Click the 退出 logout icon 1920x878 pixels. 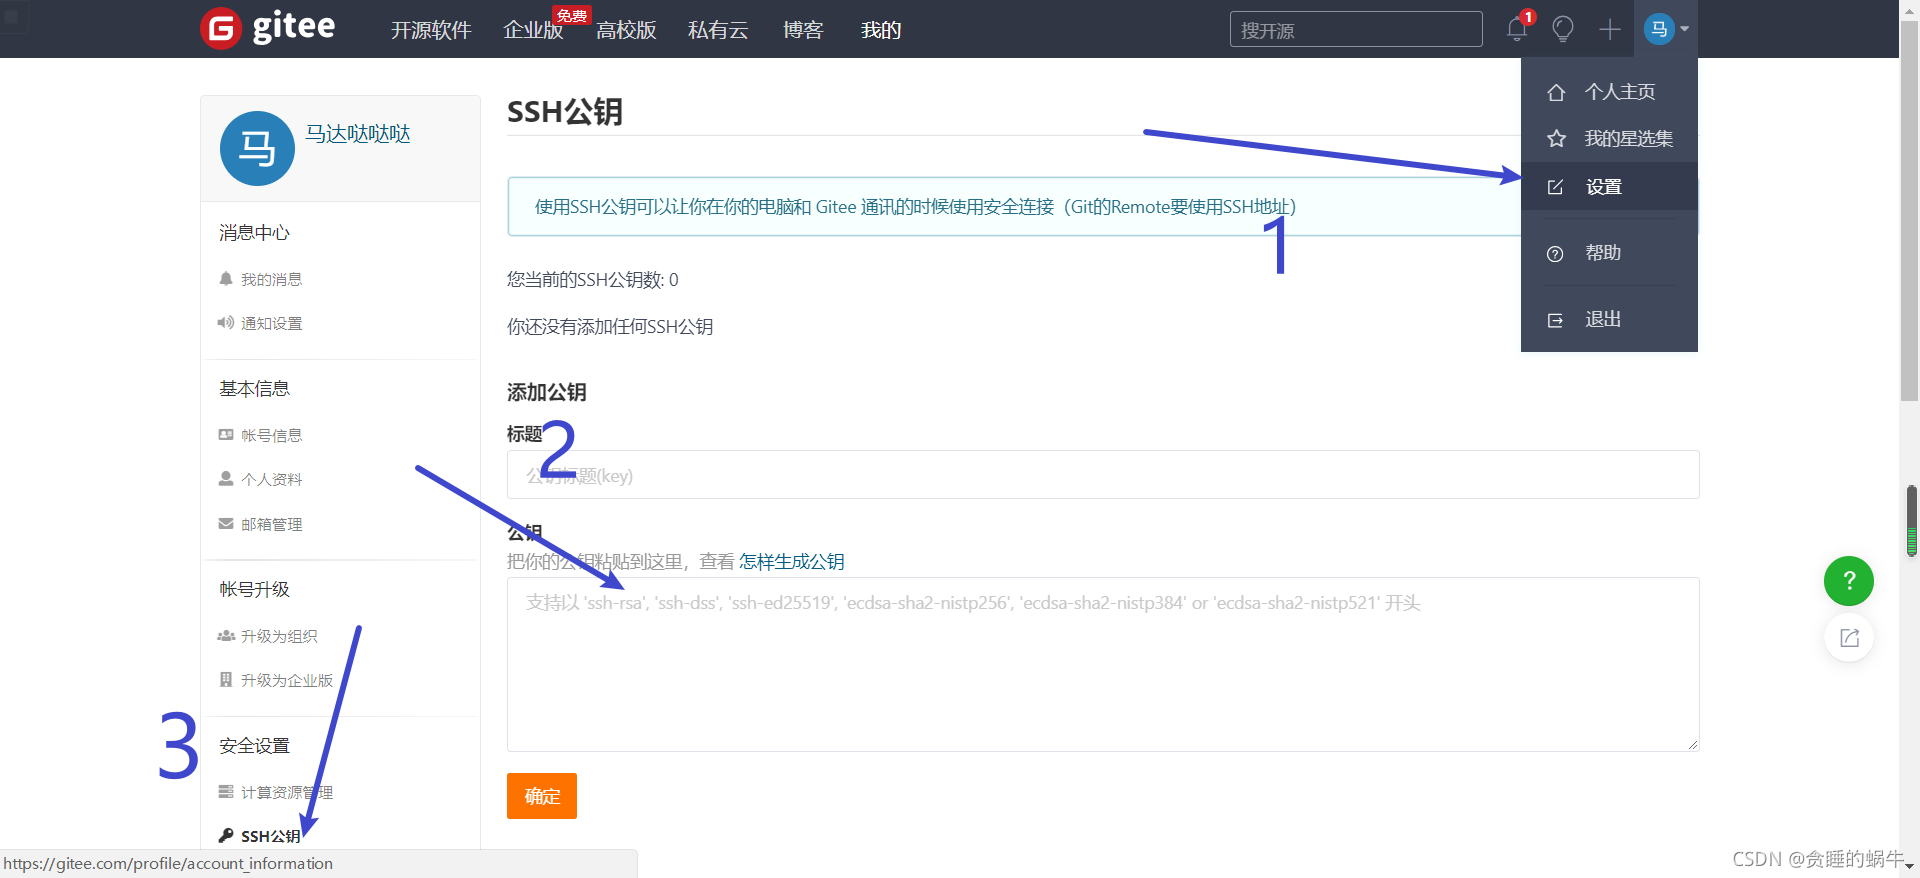pyautogui.click(x=1555, y=320)
